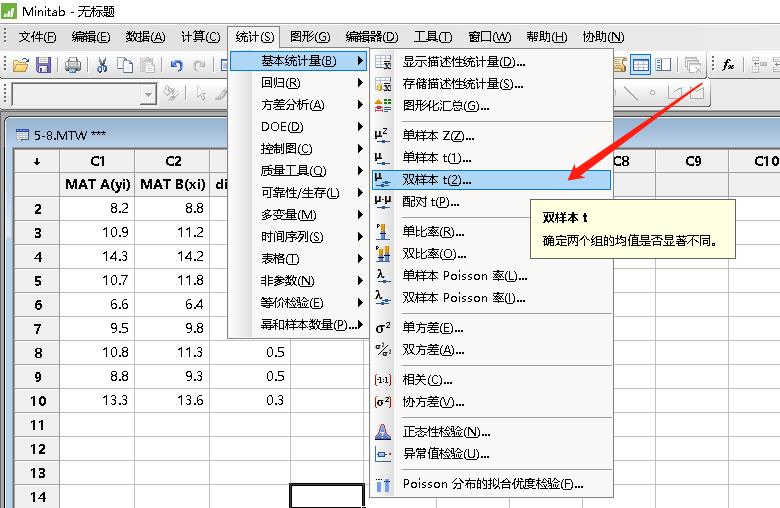The height and width of the screenshot is (508, 780).
Task: Click the μ icon for 单样本 t
Action: (x=382, y=158)
